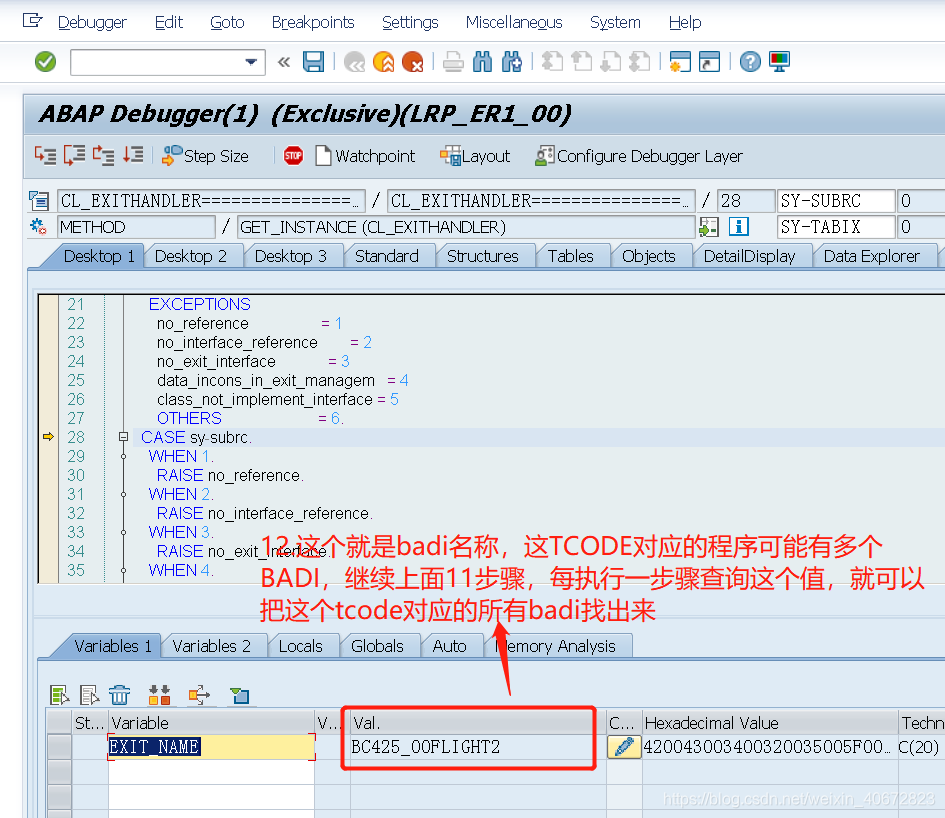
Task: Click the Customize Local Layout monitor icon
Action: click(x=779, y=61)
